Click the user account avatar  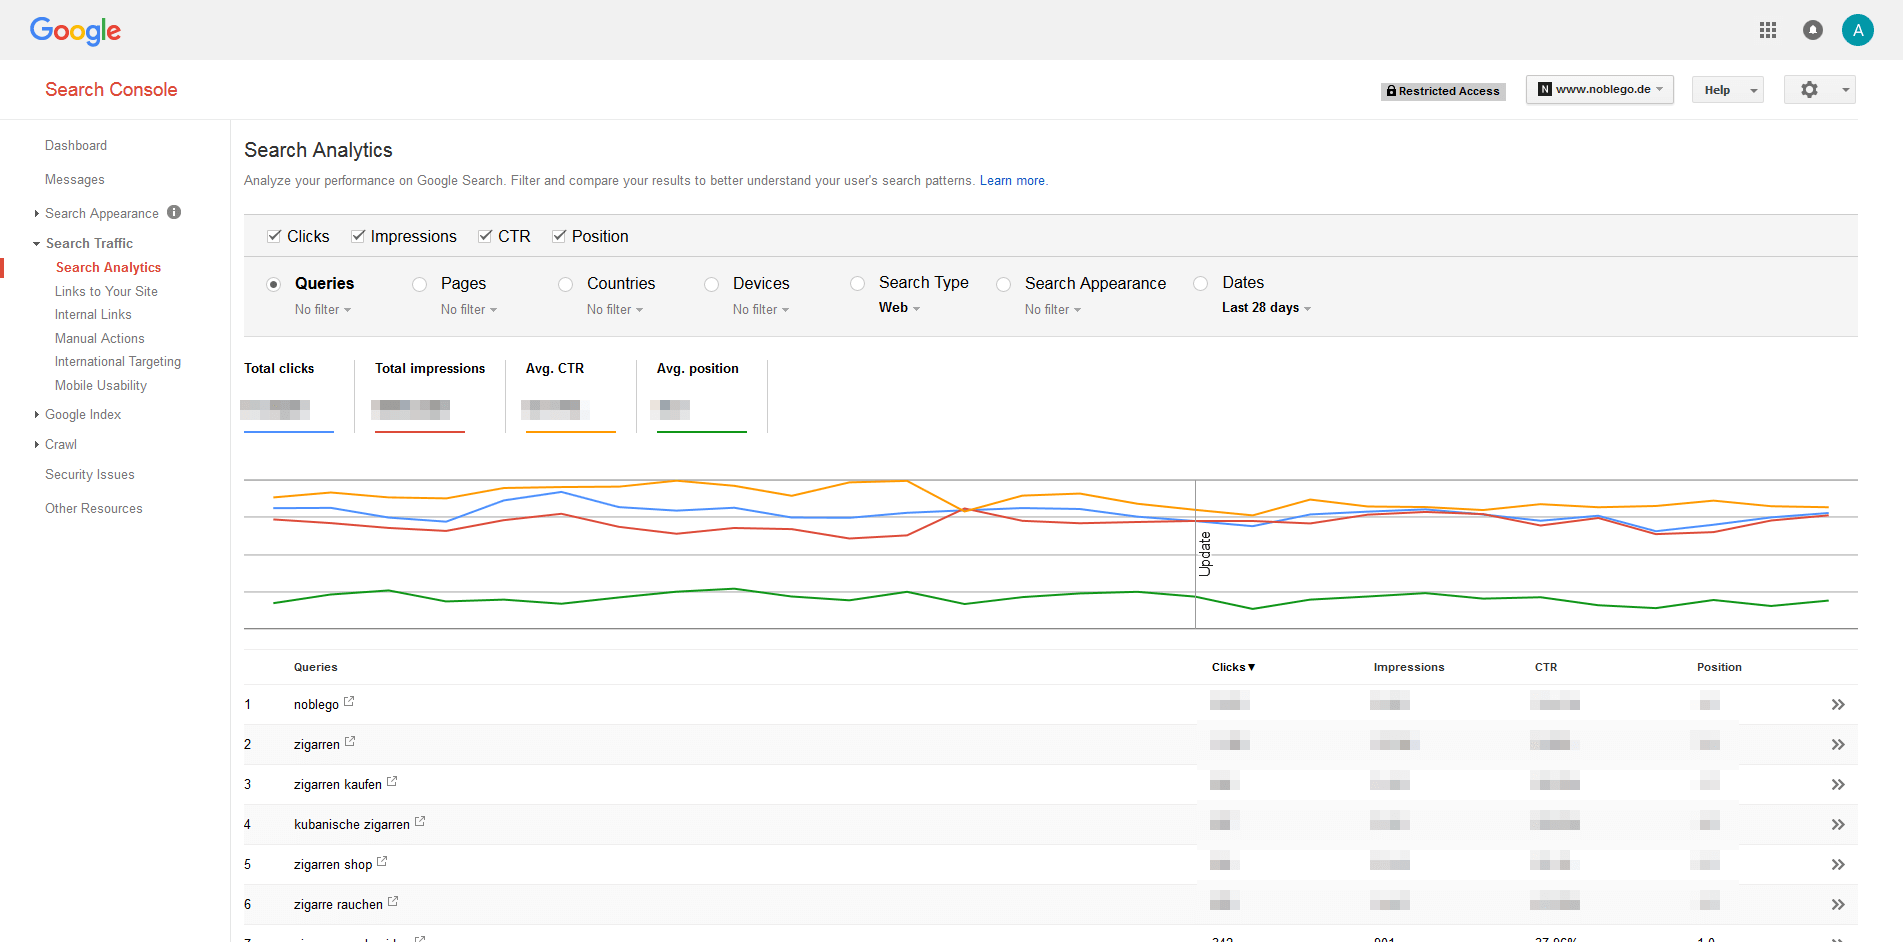(1858, 30)
